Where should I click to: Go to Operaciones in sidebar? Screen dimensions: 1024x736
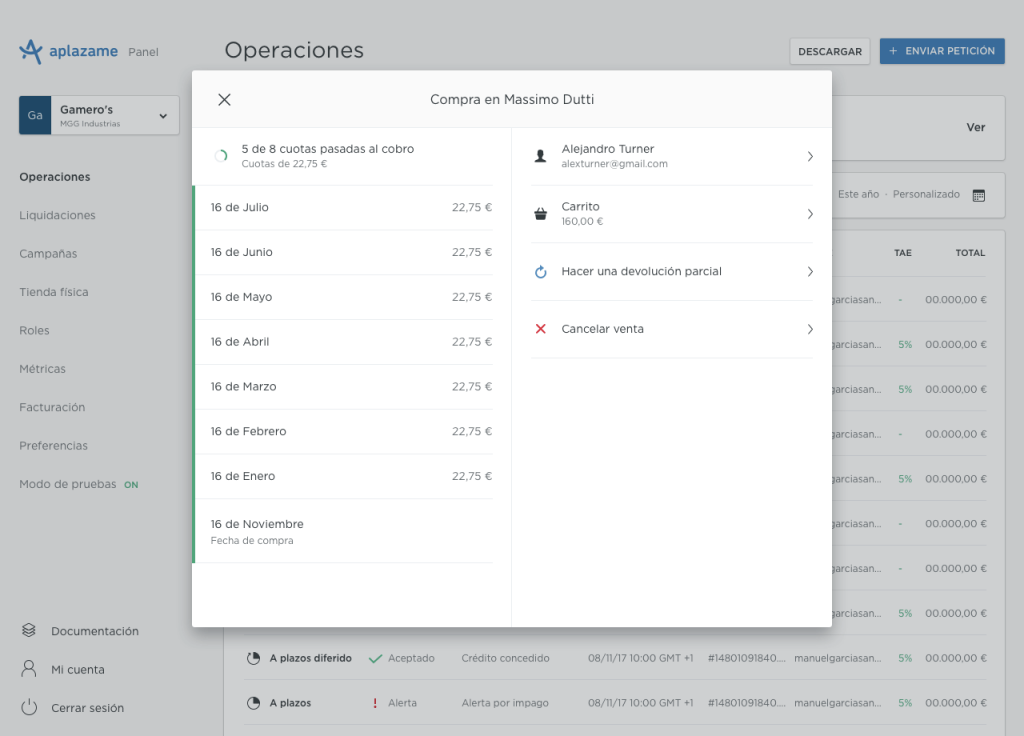55,177
